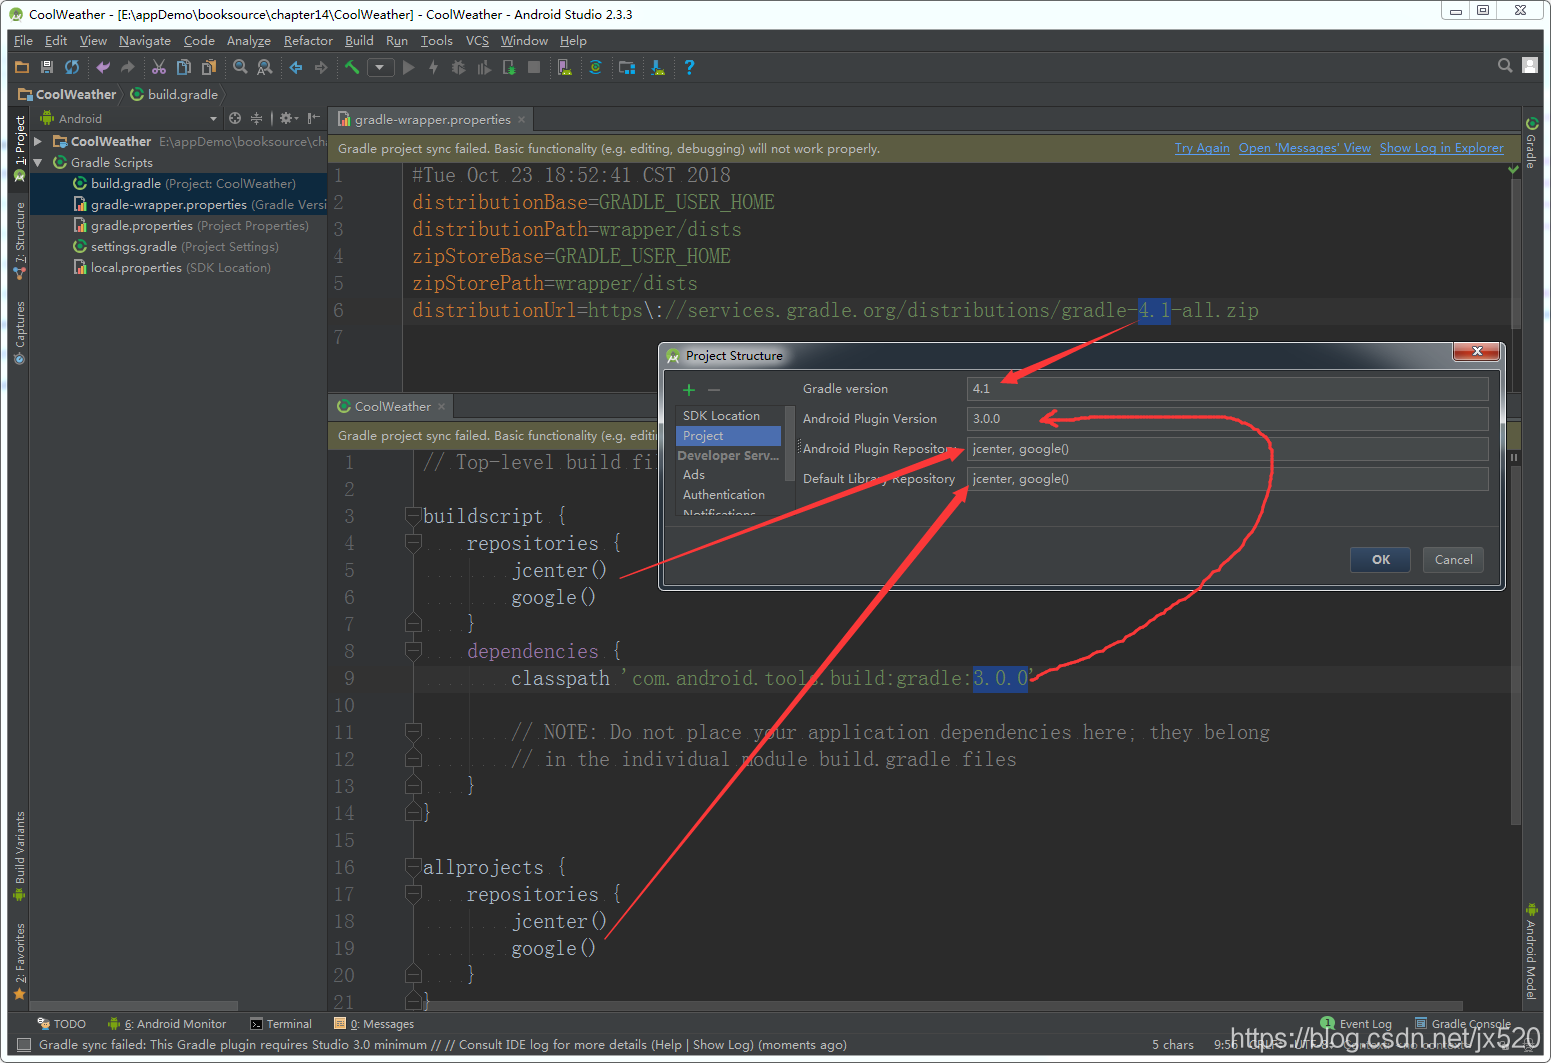The height and width of the screenshot is (1063, 1551).
Task: Navigate forward with the right arrow
Action: tap(321, 67)
